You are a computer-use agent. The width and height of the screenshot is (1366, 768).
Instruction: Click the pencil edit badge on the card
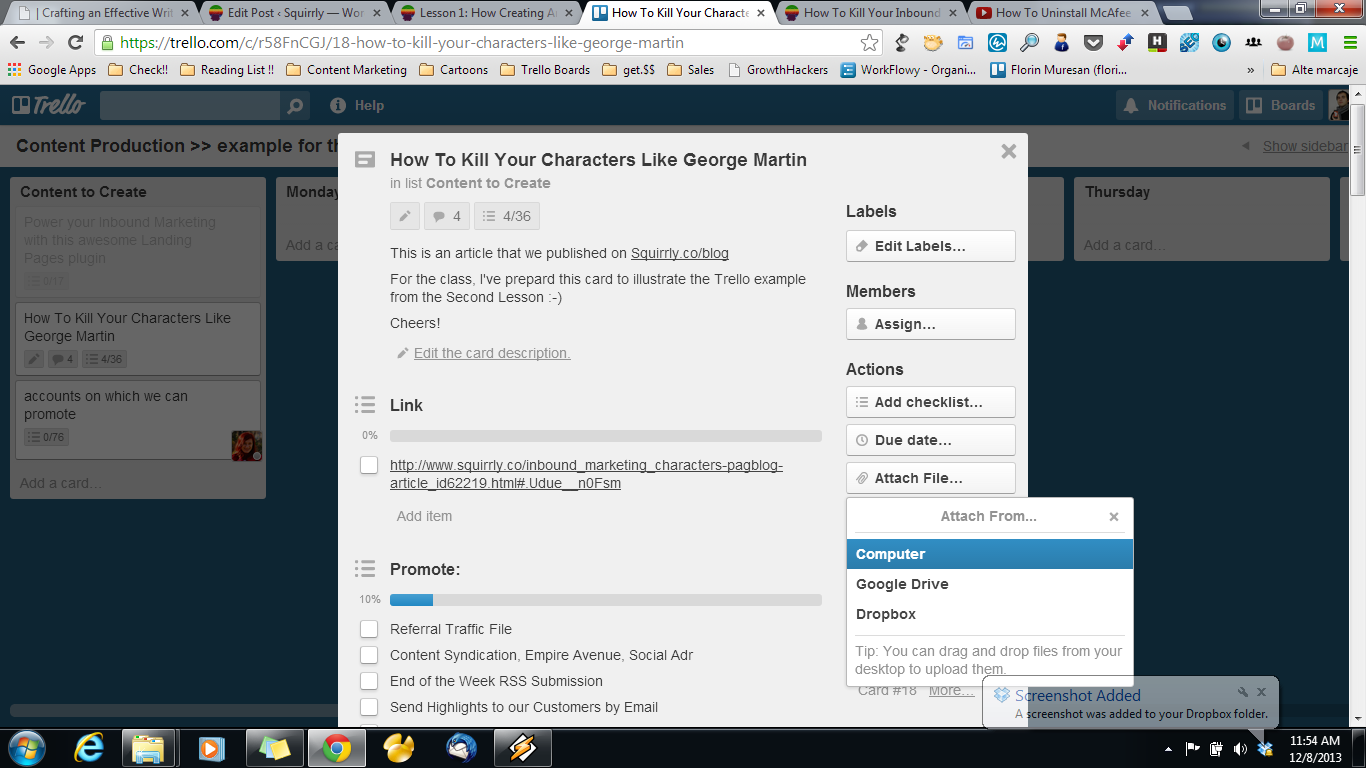pos(404,216)
